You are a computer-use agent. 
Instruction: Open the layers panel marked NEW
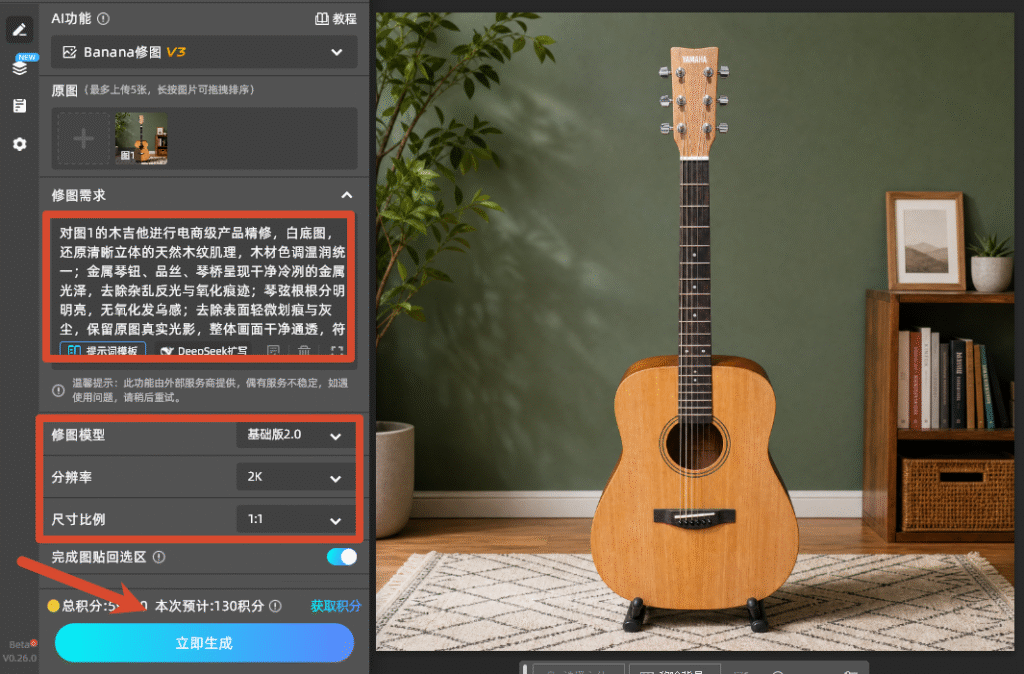[20, 67]
